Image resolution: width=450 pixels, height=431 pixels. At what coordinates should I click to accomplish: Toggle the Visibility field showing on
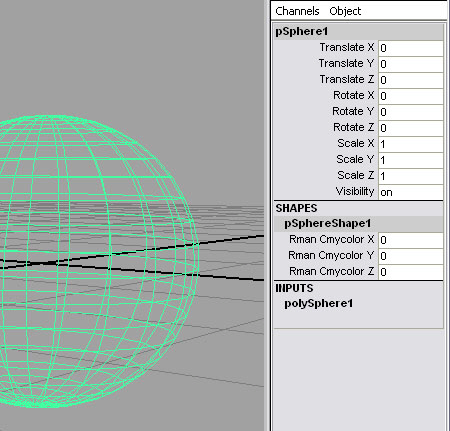point(411,192)
